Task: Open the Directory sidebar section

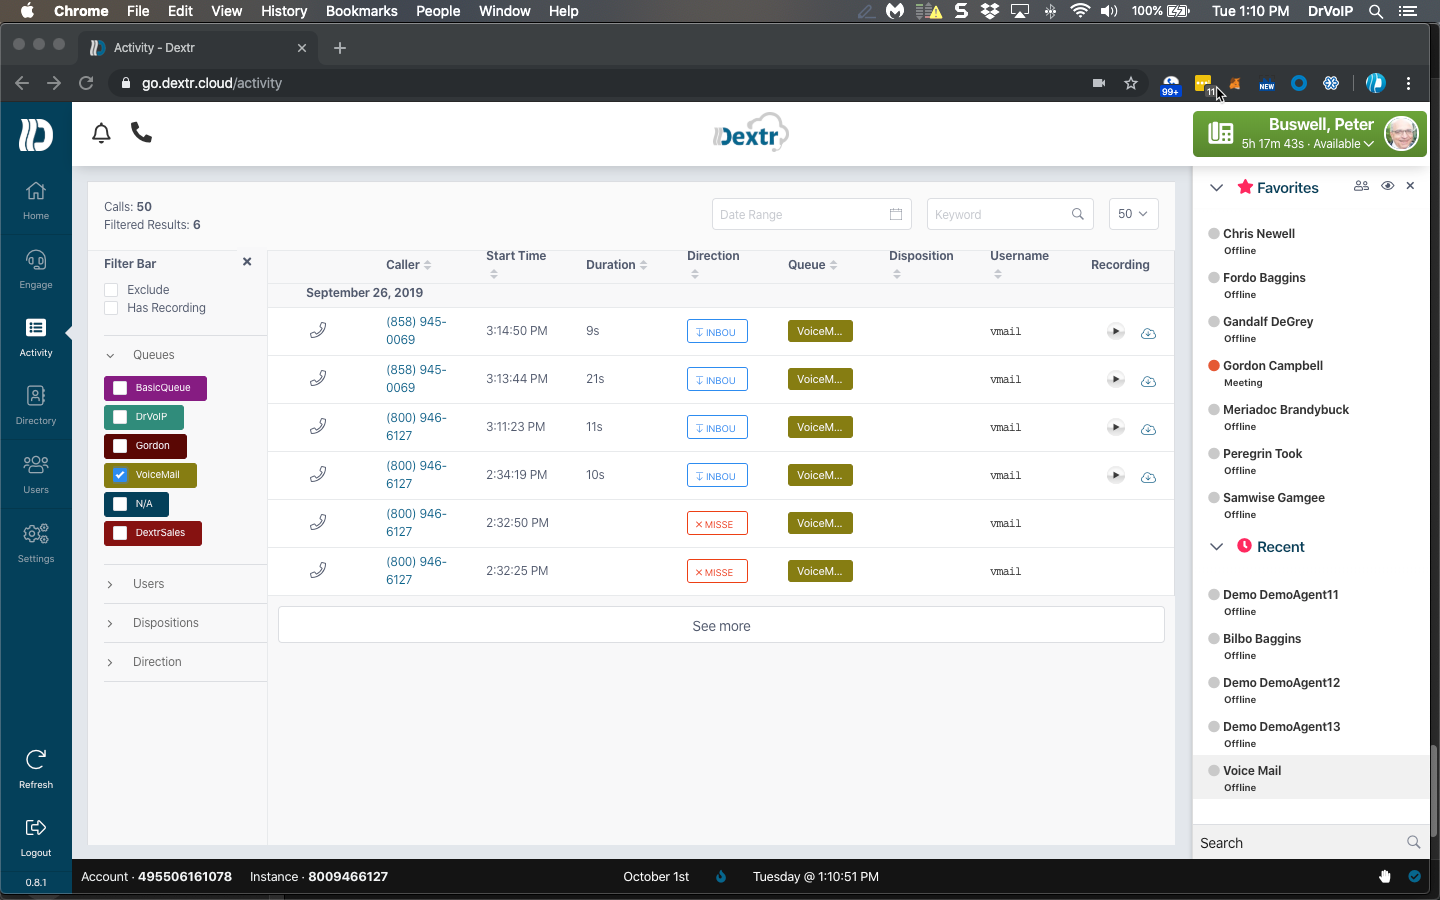Action: (36, 405)
